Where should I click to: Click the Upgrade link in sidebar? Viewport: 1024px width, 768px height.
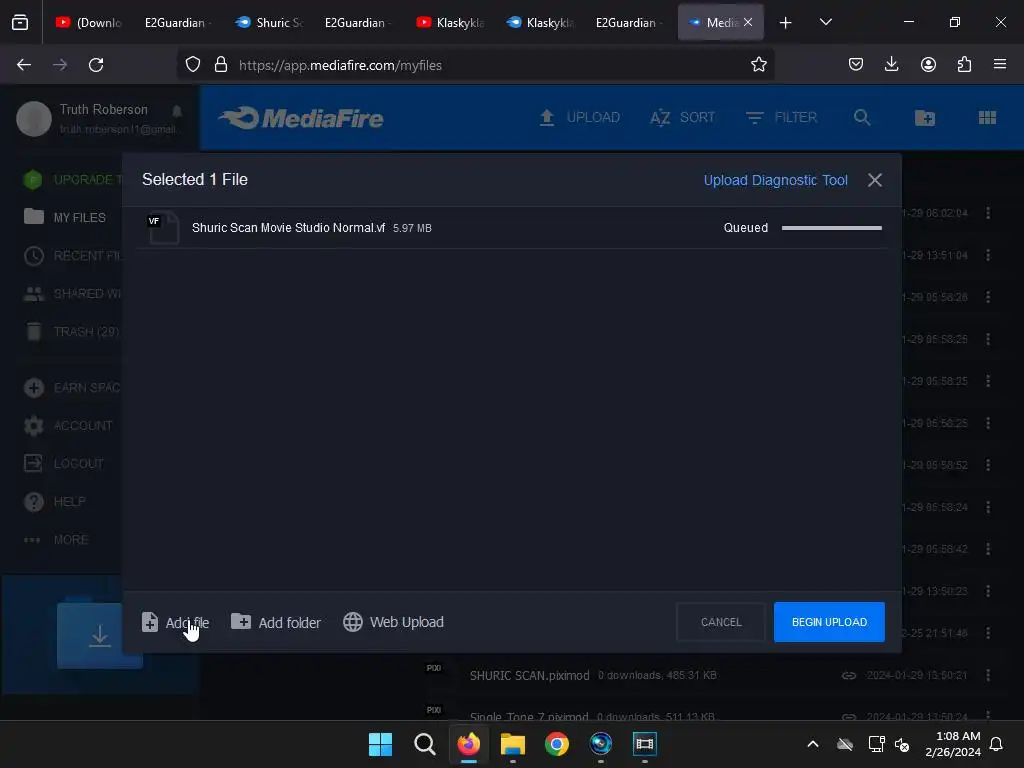(x=72, y=180)
